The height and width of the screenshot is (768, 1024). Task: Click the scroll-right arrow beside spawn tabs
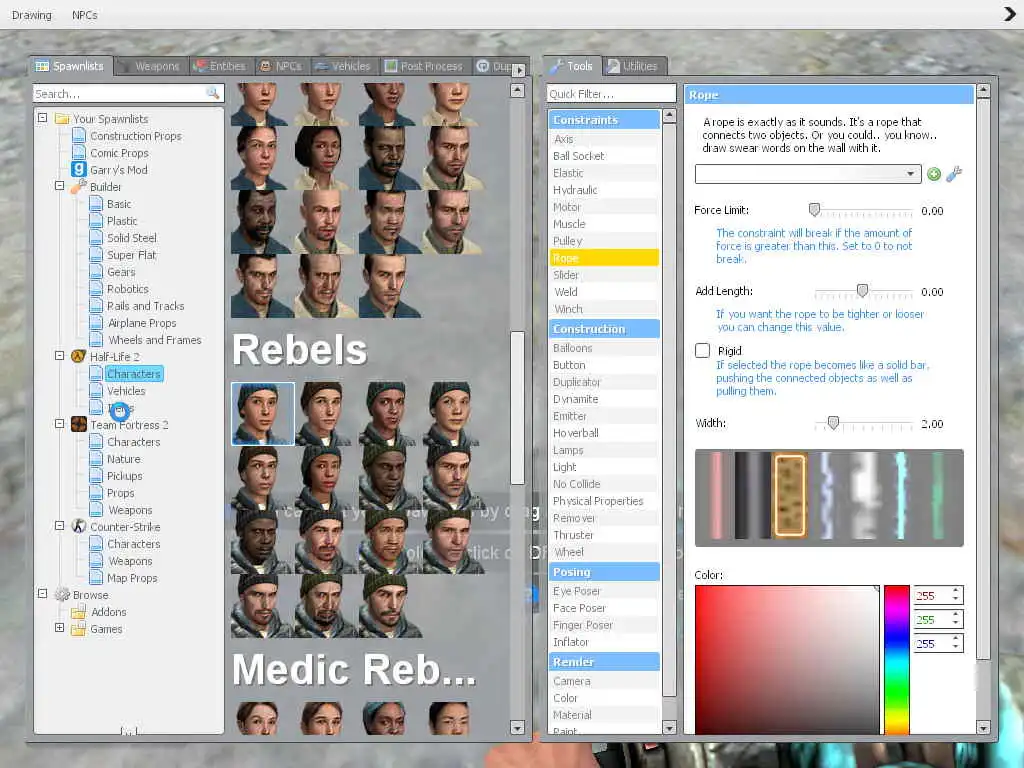(x=519, y=70)
